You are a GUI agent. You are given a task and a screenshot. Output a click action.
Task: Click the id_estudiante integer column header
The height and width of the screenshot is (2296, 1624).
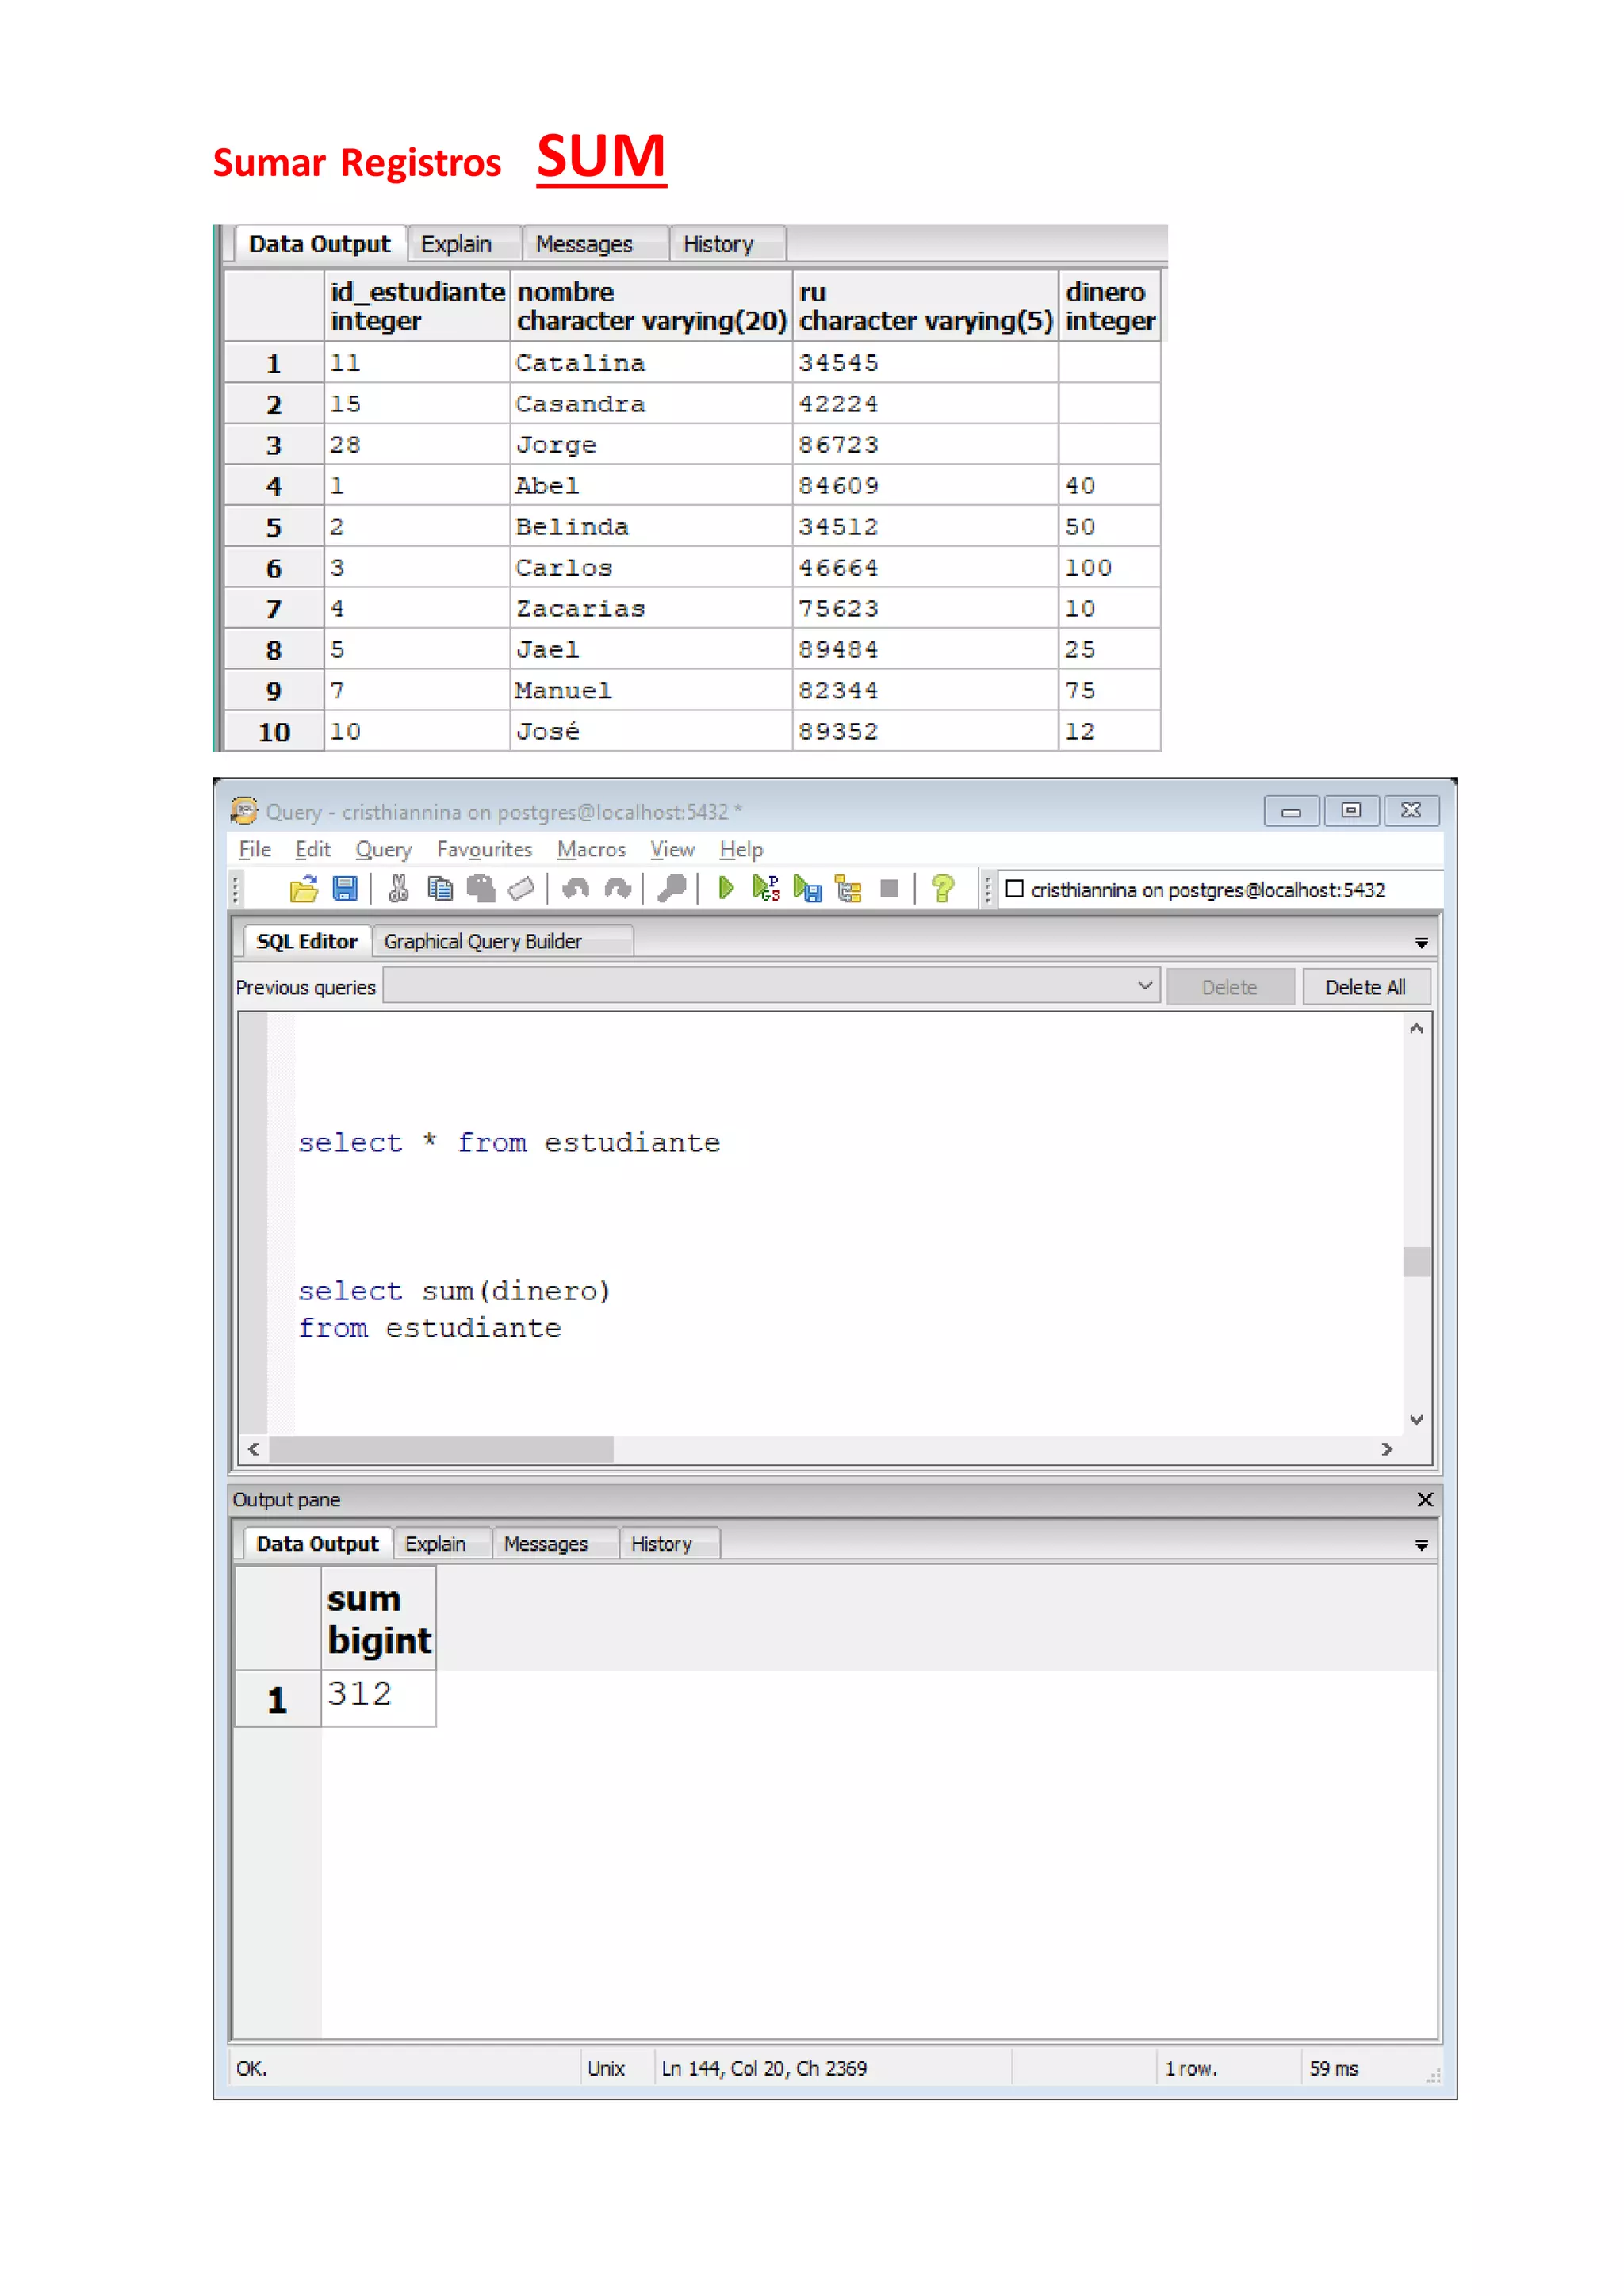pos(417,306)
